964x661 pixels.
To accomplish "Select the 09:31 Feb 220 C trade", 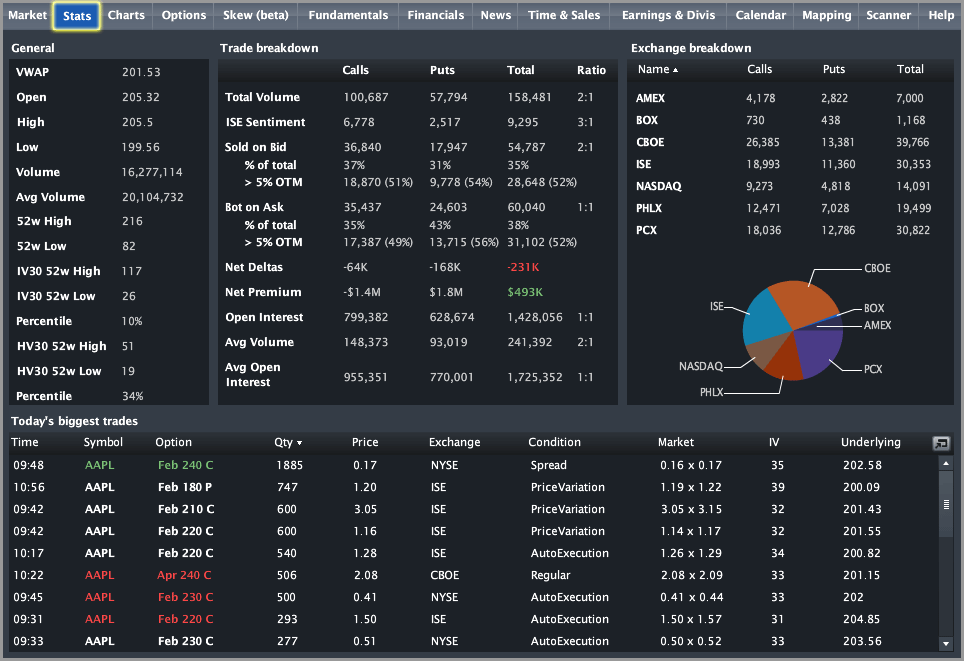I will [473, 619].
